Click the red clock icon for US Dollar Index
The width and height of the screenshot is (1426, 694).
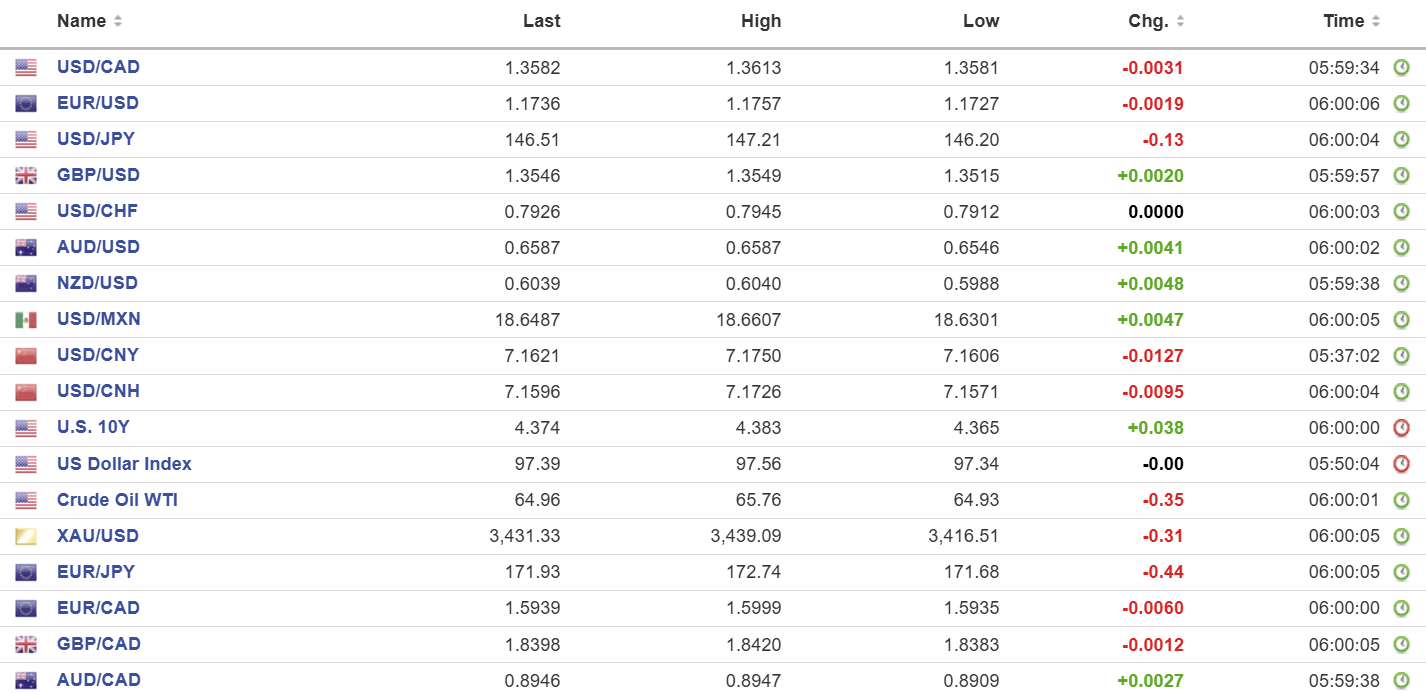1402,464
